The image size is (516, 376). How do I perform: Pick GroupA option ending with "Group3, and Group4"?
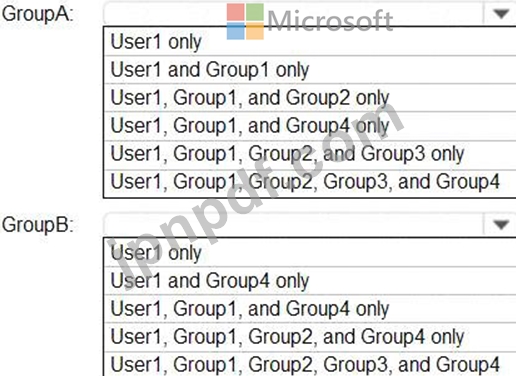tap(310, 183)
